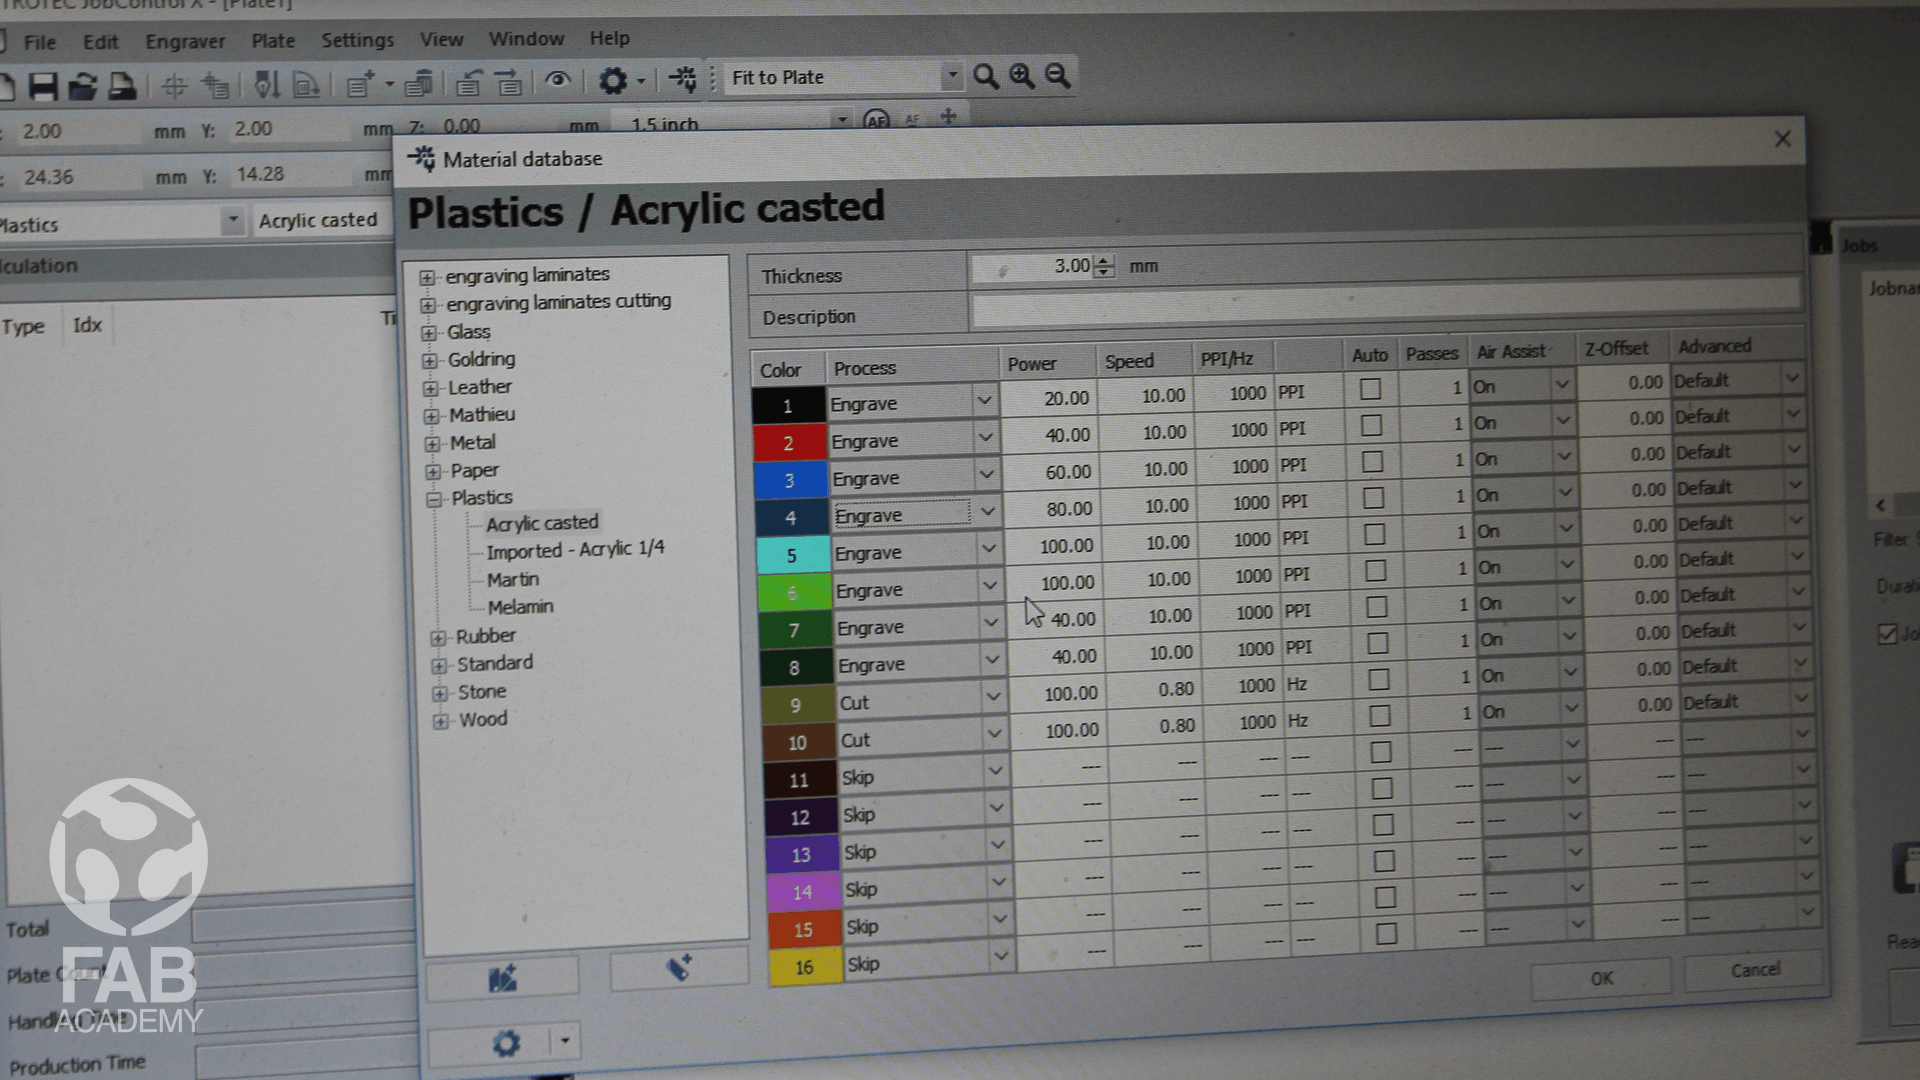Click the Material database title icon

(422, 158)
